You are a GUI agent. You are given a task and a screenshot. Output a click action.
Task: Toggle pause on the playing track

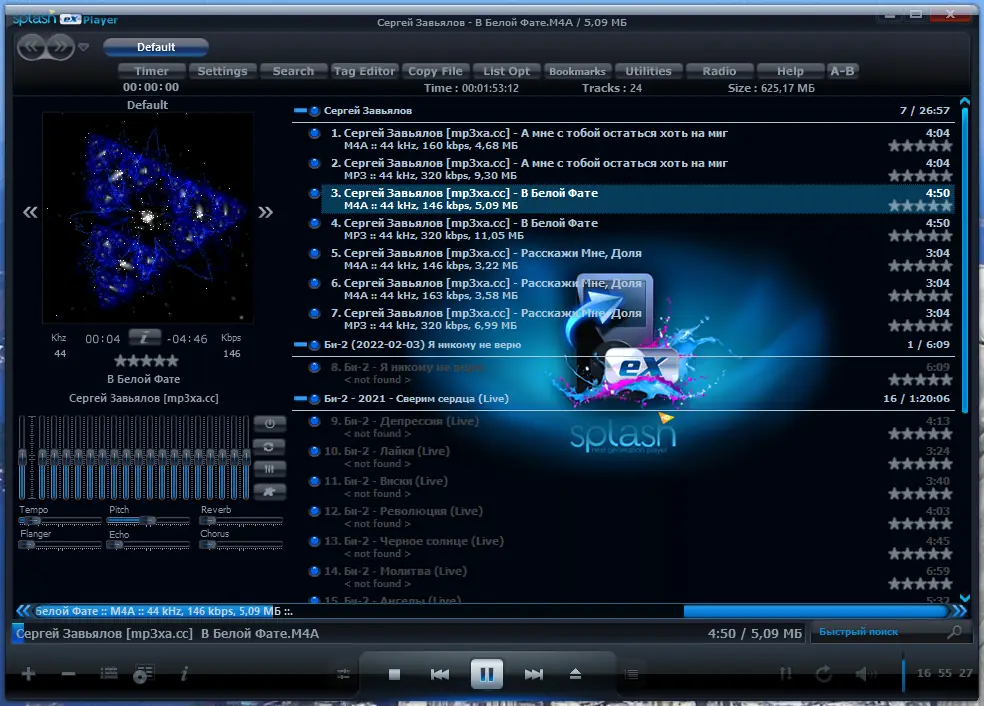coord(487,674)
